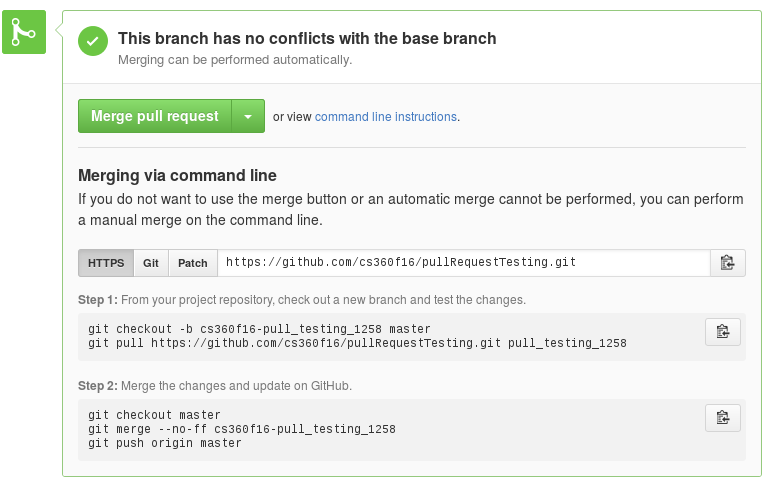Click the 'This branch has no conflicts' heading
Viewport: 765px width, 484px height.
point(307,39)
